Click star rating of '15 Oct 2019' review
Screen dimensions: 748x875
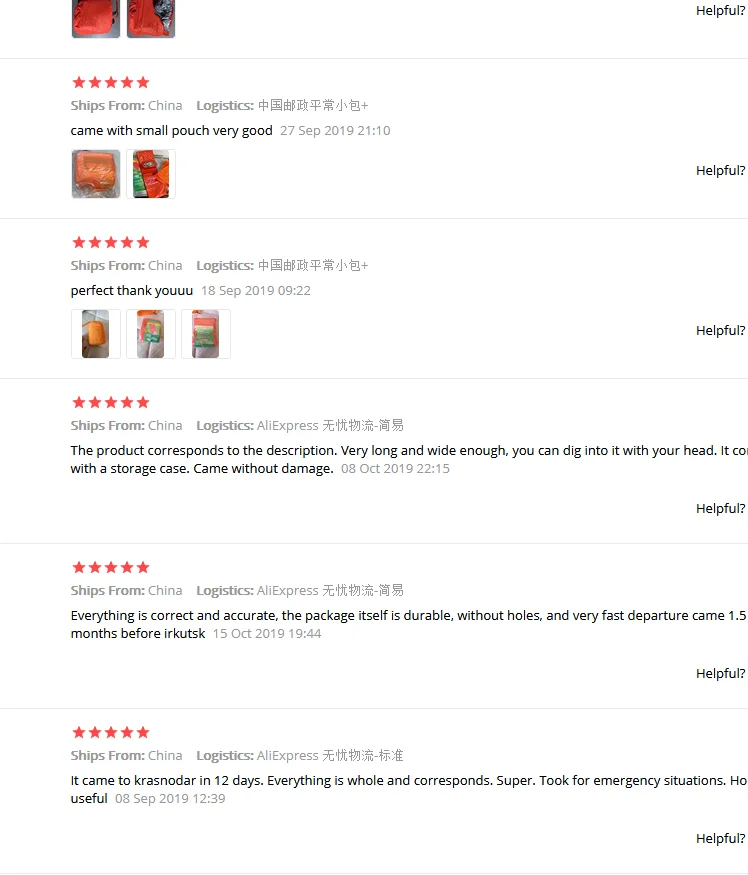[111, 568]
